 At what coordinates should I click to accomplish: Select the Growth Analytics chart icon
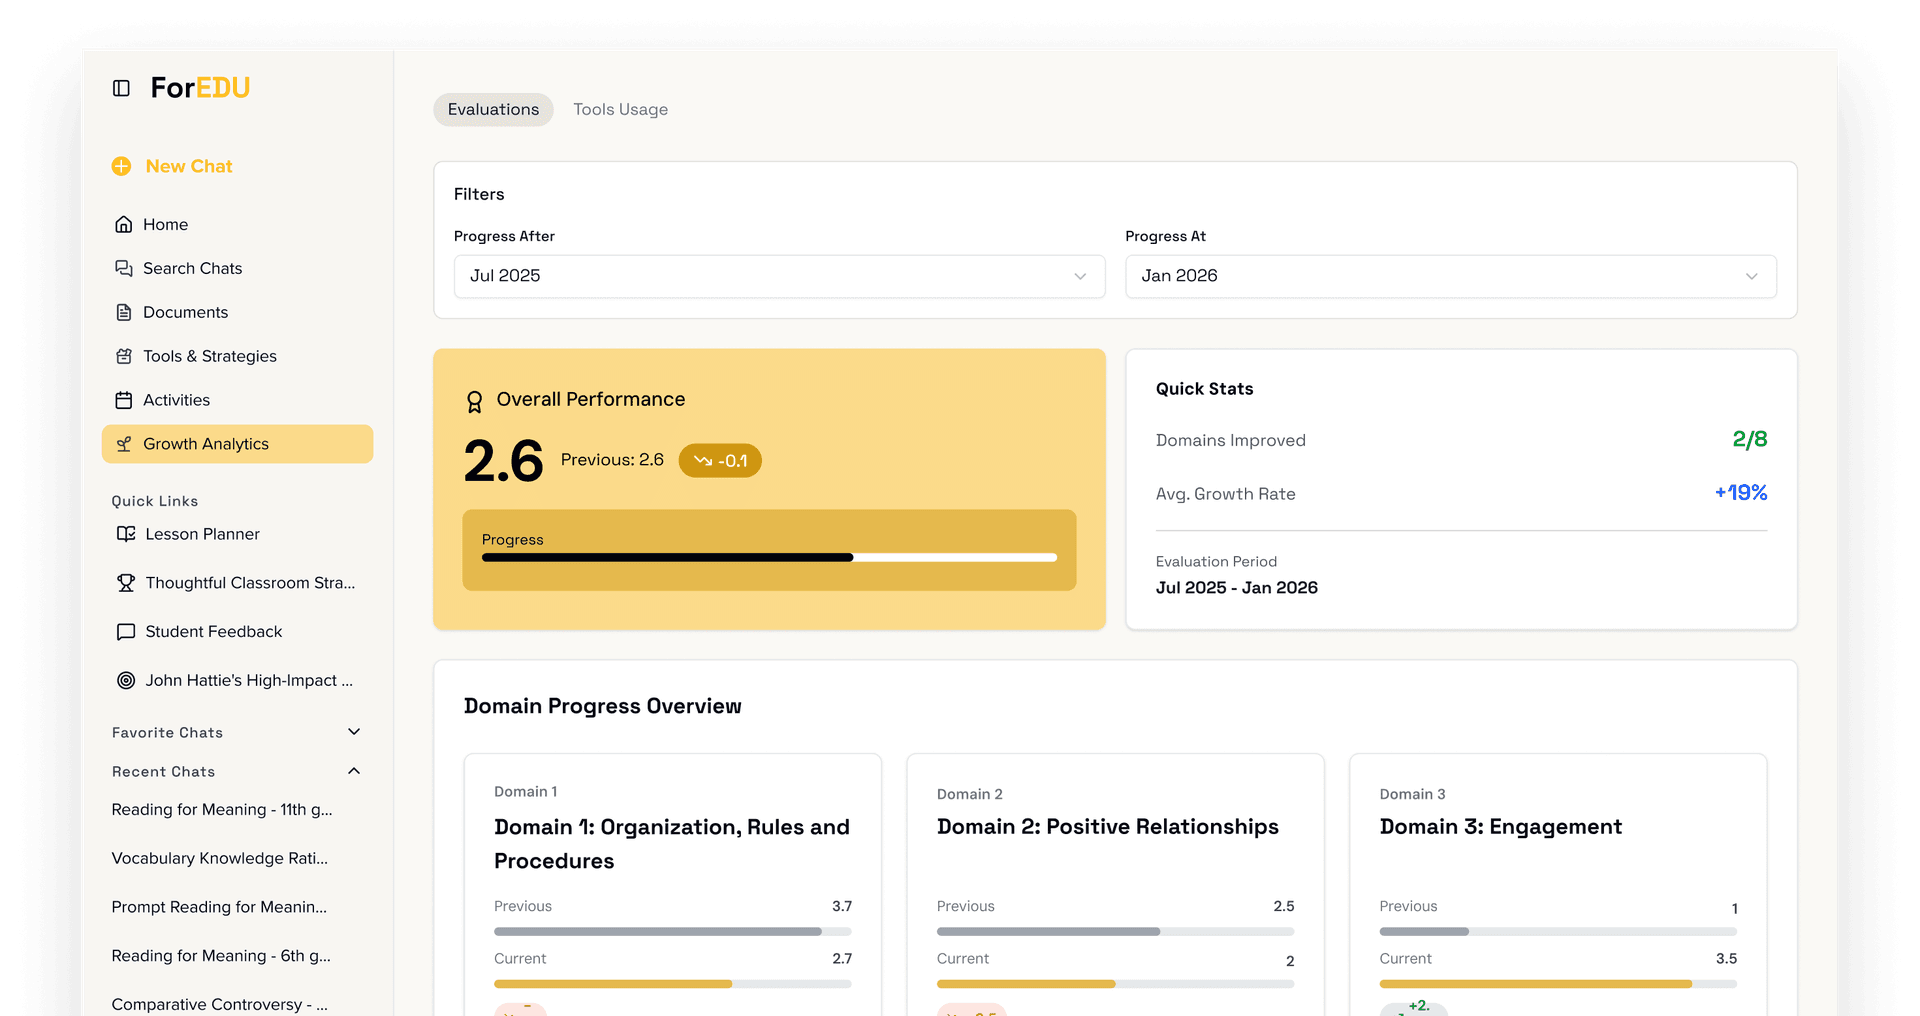(x=125, y=444)
